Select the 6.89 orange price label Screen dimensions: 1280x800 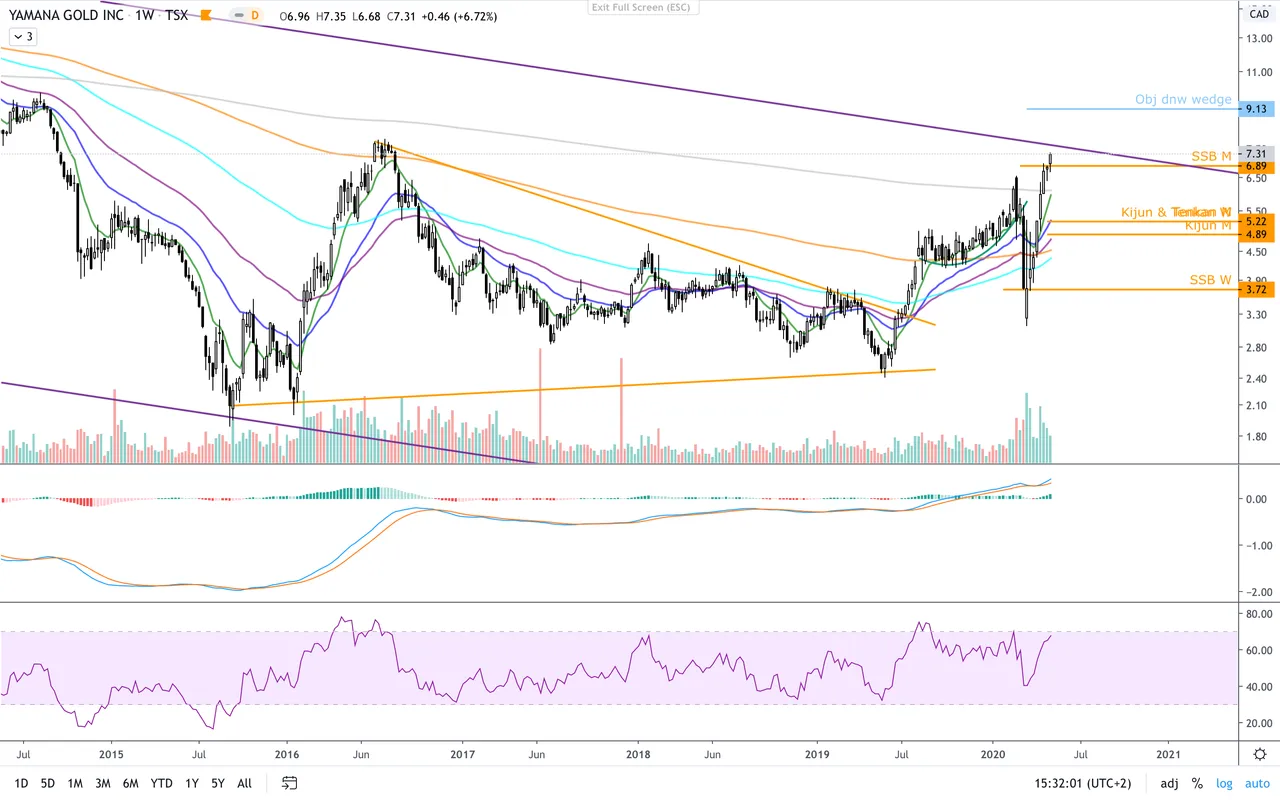(1256, 167)
